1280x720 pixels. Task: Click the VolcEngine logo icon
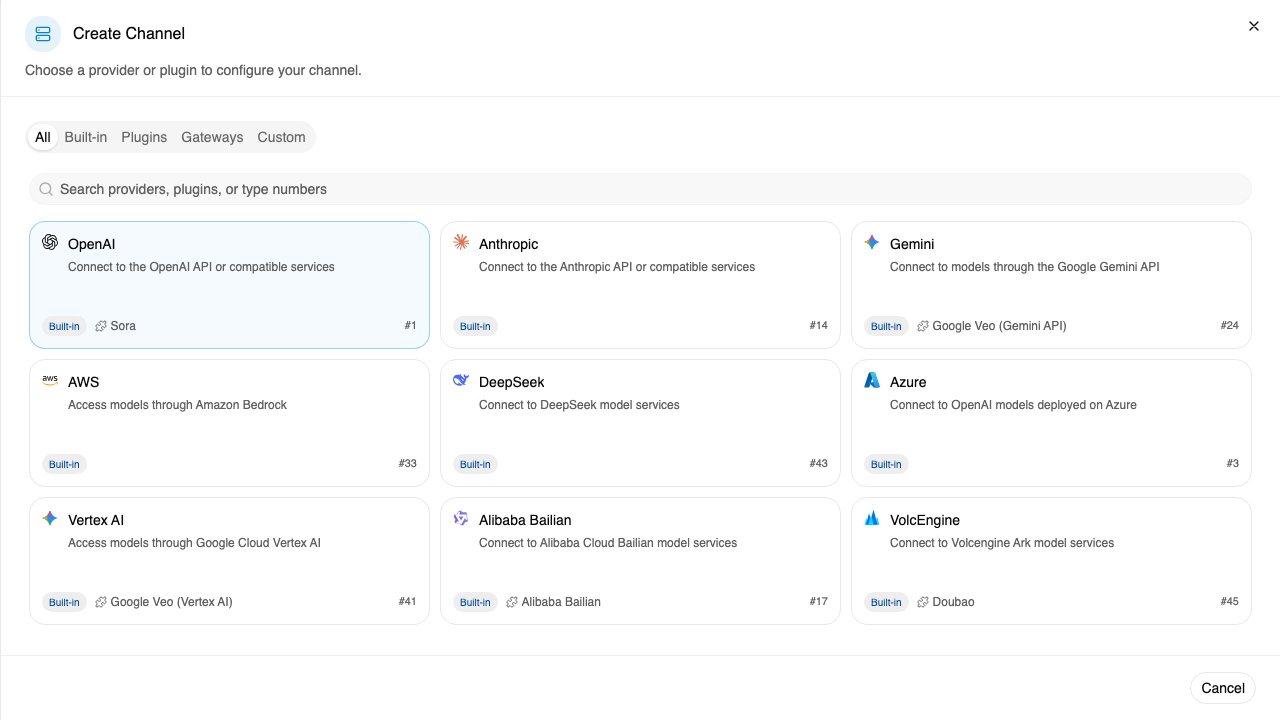point(872,518)
